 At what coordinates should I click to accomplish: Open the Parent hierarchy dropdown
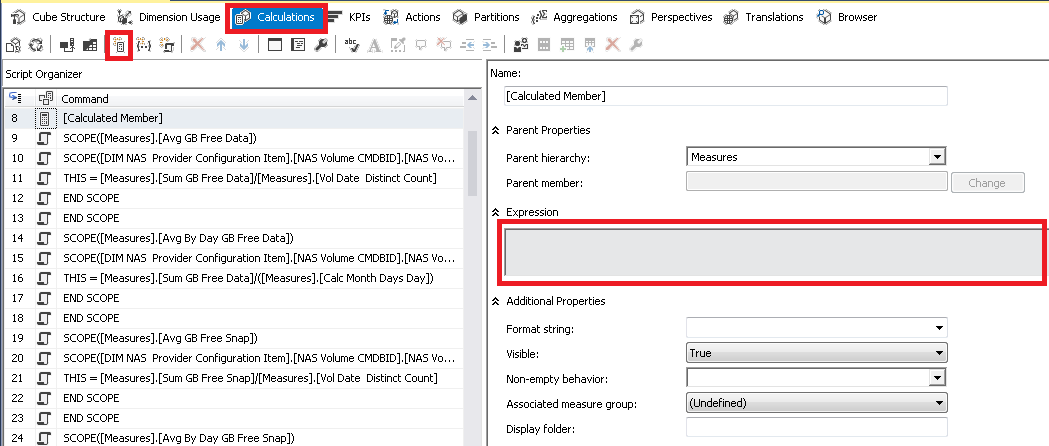(x=938, y=157)
